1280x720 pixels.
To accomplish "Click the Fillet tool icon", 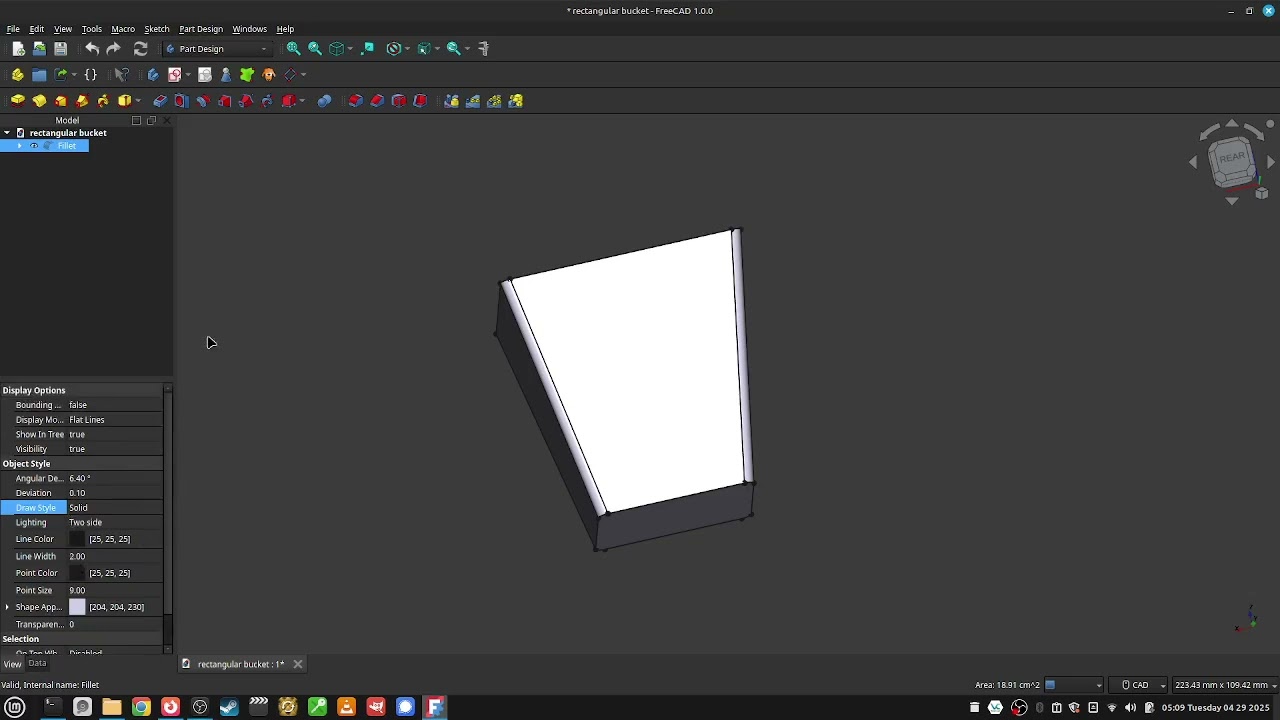I will (x=355, y=100).
